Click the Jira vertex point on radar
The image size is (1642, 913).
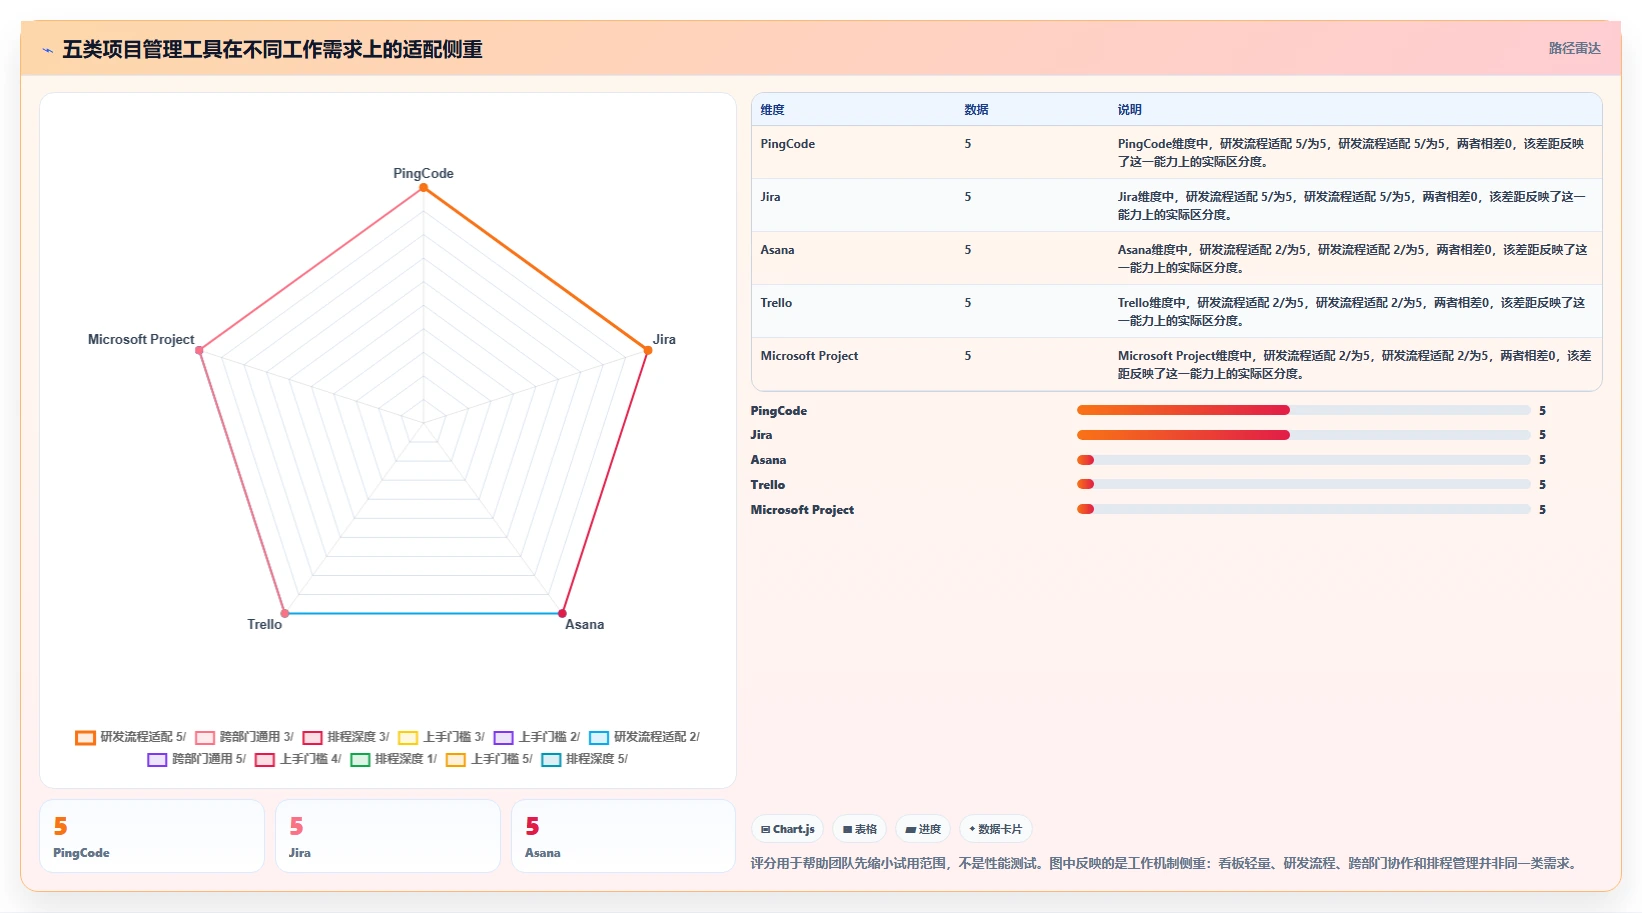pyautogui.click(x=647, y=350)
